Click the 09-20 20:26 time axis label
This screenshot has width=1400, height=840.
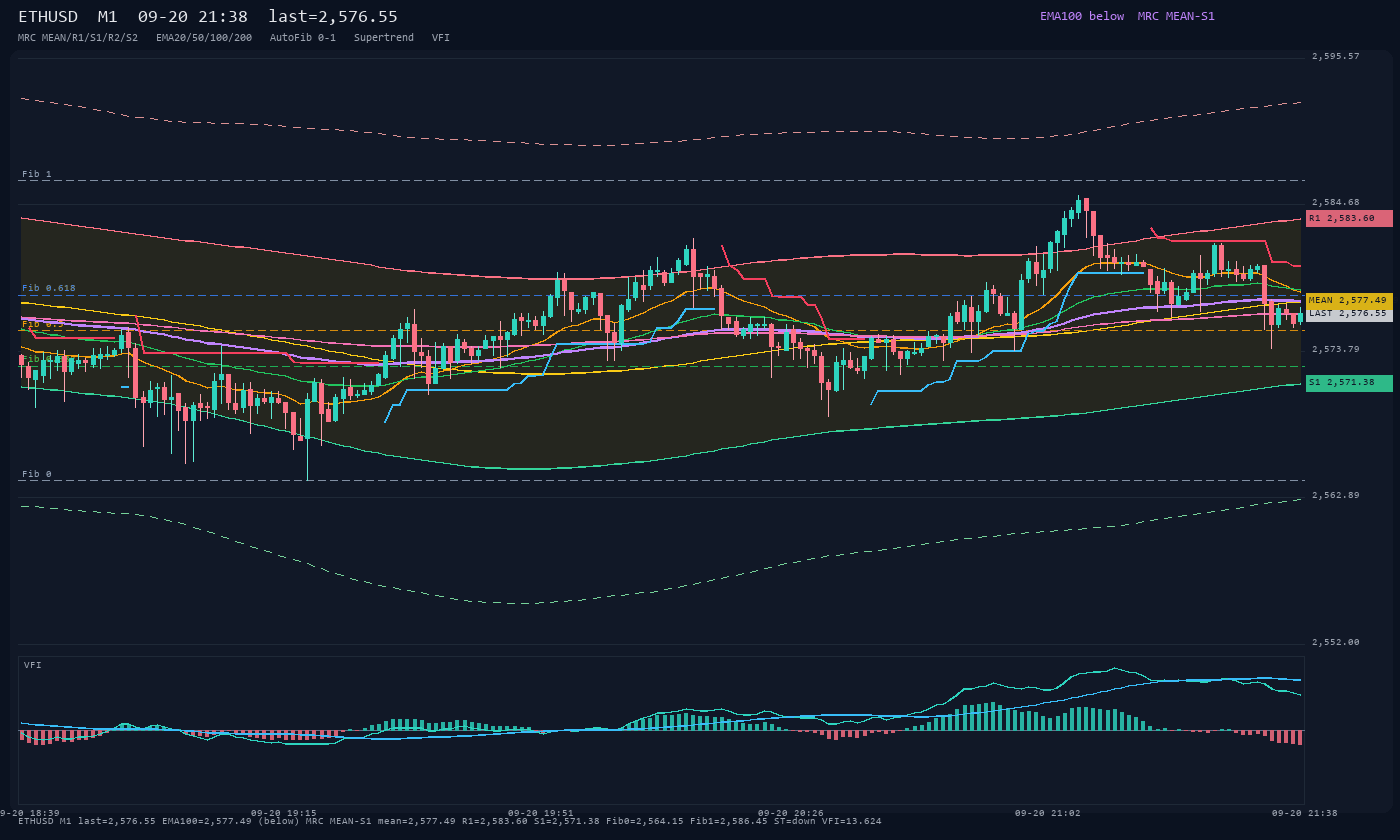[x=791, y=813]
